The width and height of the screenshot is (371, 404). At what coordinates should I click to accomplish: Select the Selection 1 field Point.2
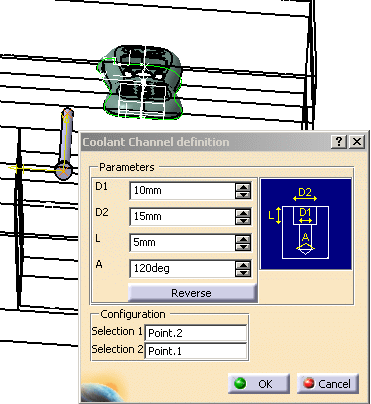[196, 333]
